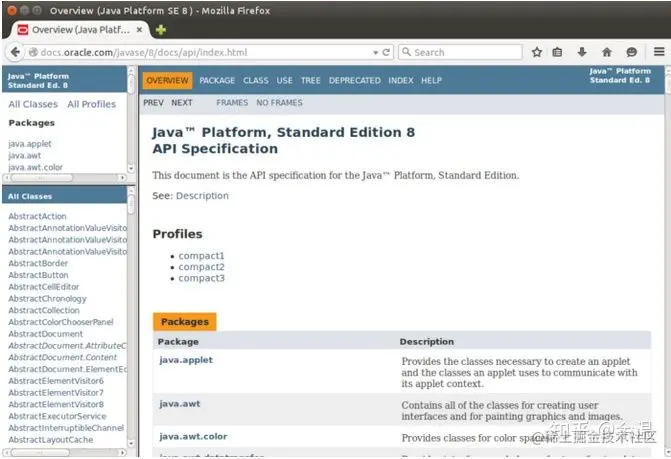Open the AbstractCellEditor class
This screenshot has width=671, height=459.
44,287
